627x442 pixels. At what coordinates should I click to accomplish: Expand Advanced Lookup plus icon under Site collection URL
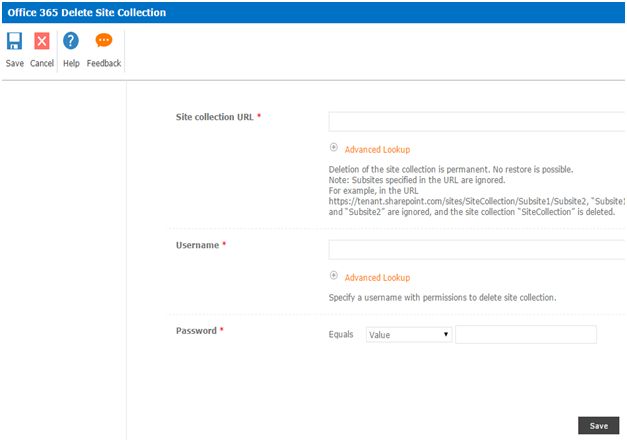click(333, 147)
